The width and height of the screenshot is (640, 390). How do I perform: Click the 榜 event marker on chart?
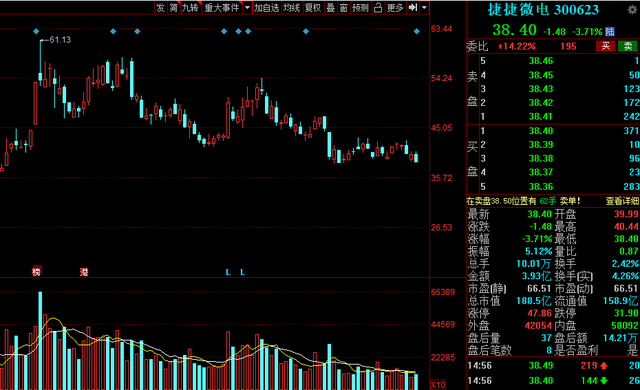tap(36, 272)
